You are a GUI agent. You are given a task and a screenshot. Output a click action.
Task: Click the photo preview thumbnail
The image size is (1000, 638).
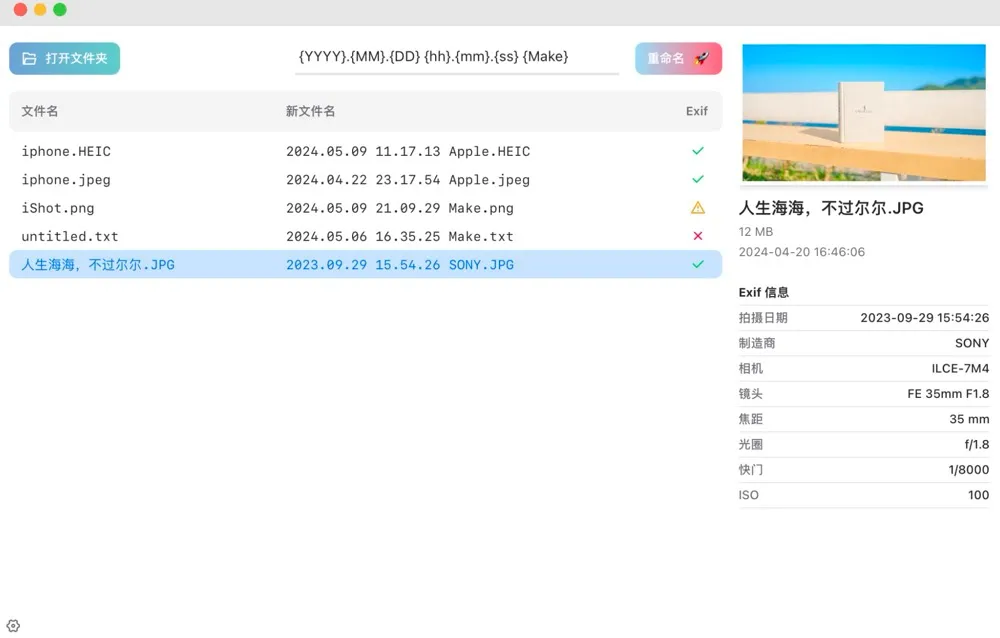coord(864,112)
